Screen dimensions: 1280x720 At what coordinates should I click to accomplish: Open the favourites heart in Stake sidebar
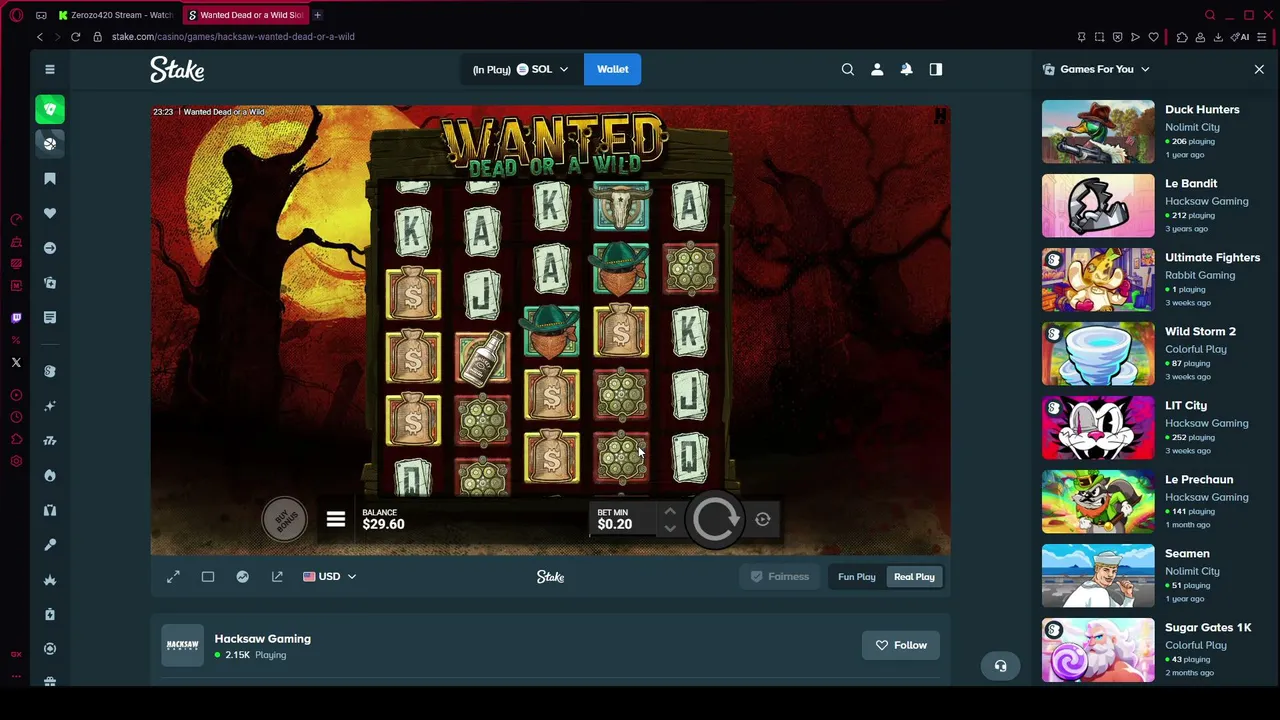50,213
